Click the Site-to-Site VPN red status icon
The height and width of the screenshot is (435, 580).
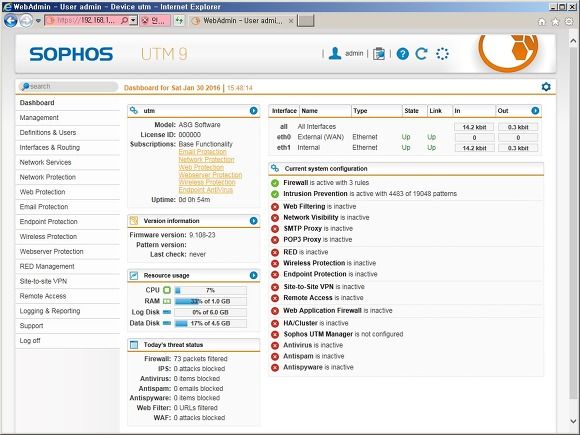click(275, 287)
